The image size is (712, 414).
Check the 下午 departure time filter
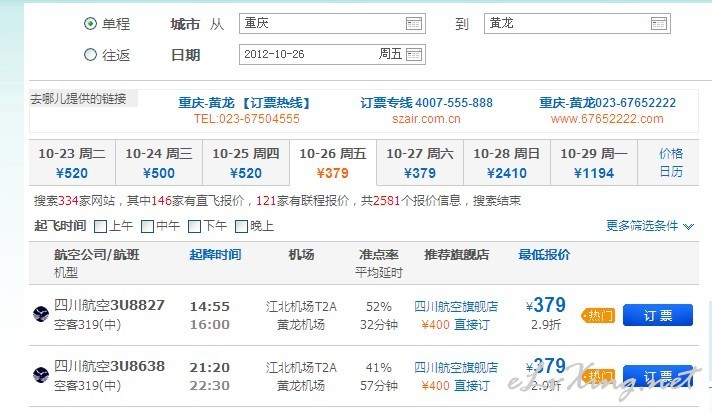click(x=194, y=226)
